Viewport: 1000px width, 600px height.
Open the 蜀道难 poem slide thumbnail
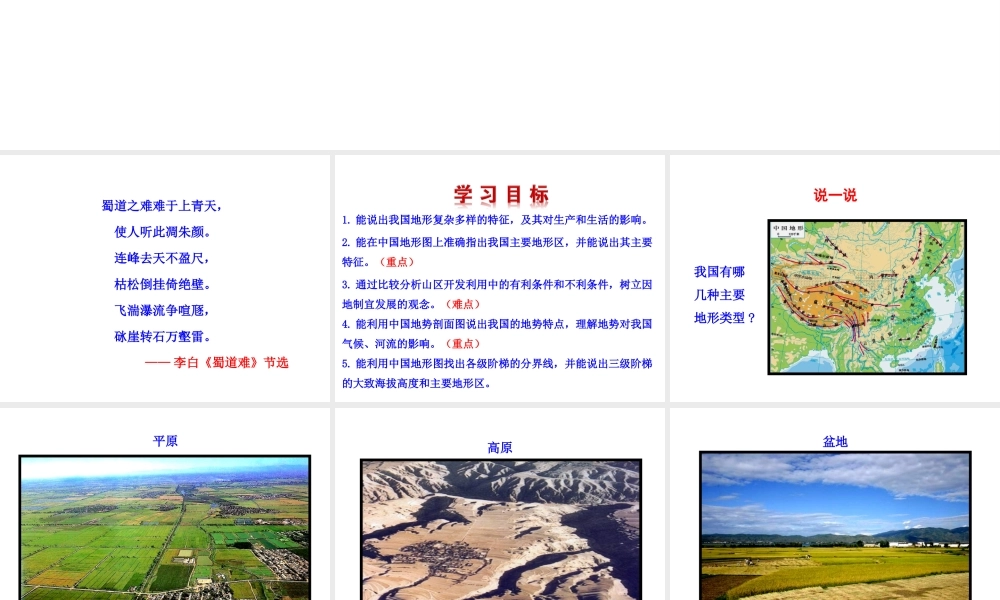(165, 279)
